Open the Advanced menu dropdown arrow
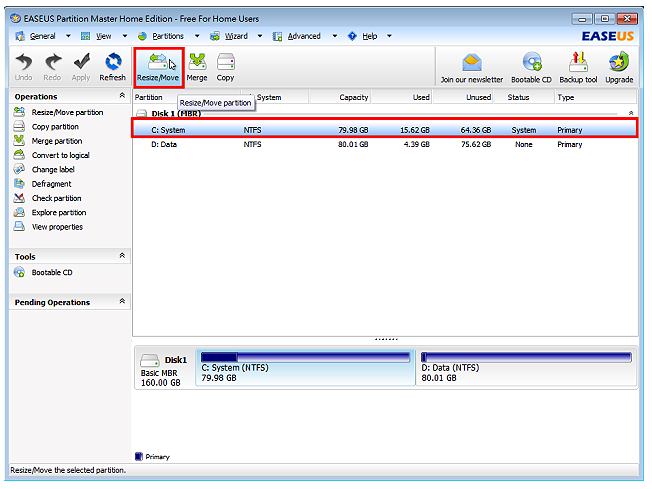This screenshot has width=652, height=489. click(335, 36)
